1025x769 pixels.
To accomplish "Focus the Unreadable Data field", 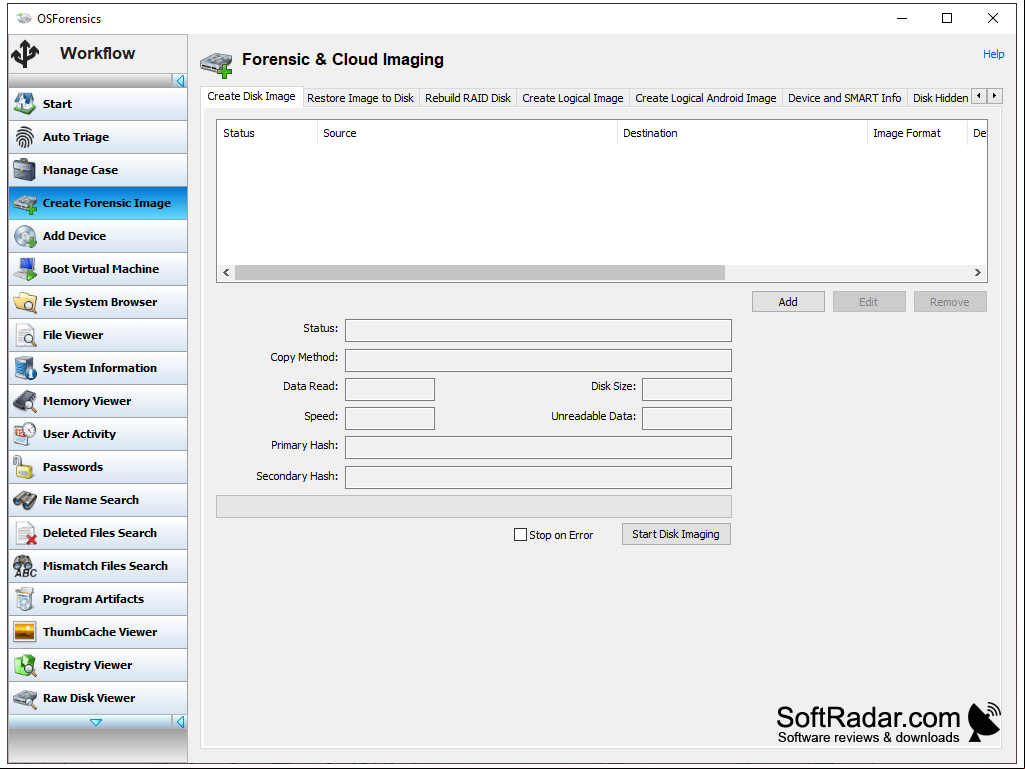I will (686, 419).
